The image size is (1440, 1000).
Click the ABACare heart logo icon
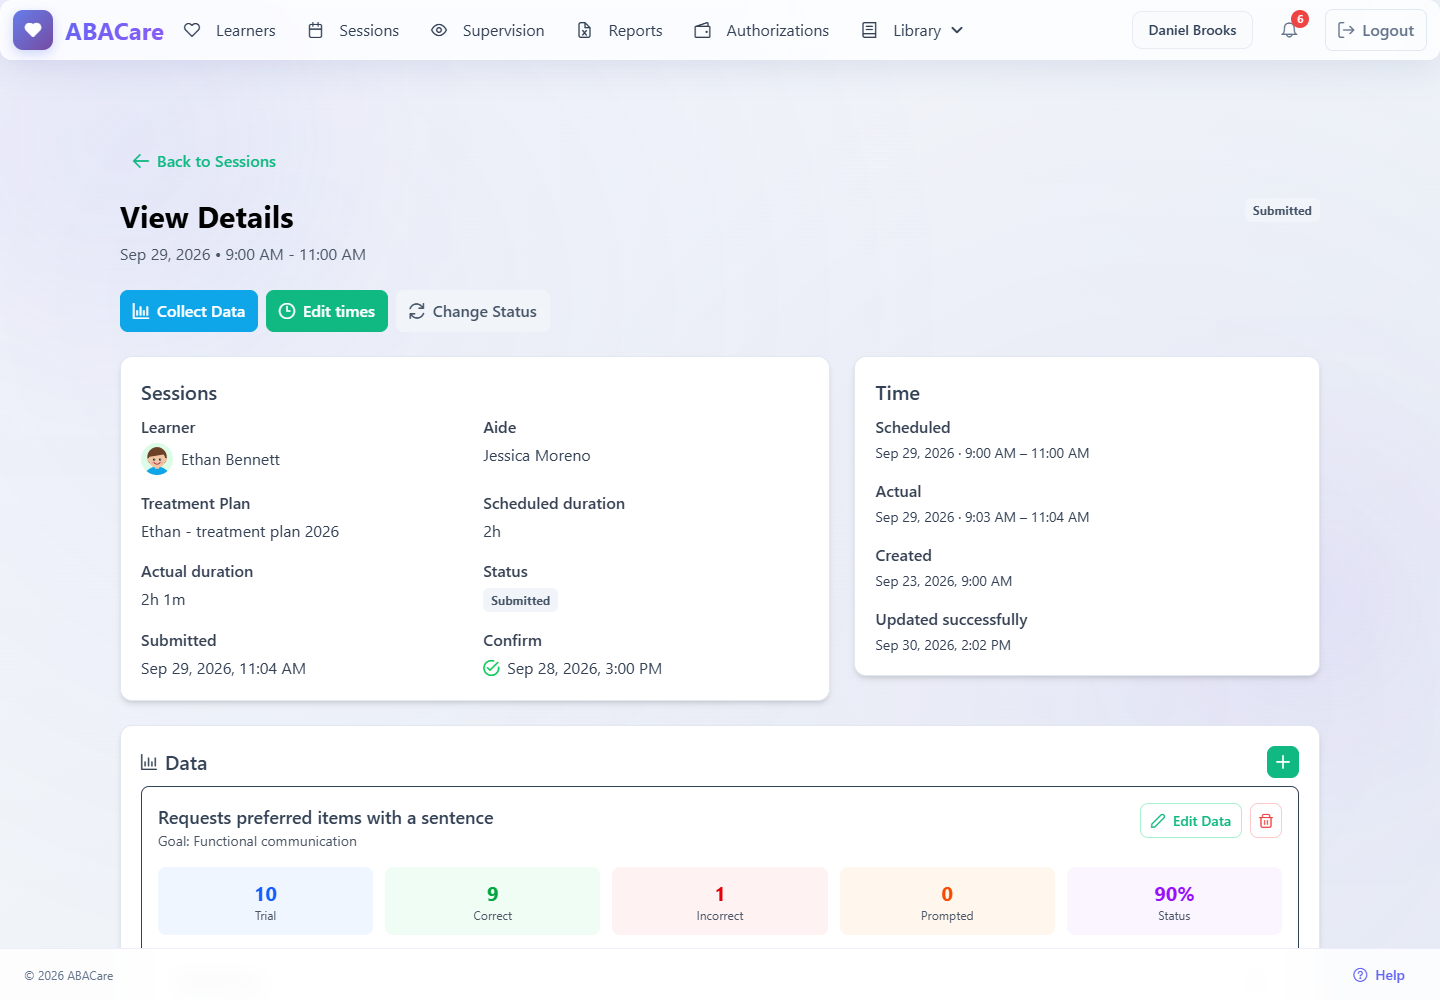pyautogui.click(x=33, y=30)
